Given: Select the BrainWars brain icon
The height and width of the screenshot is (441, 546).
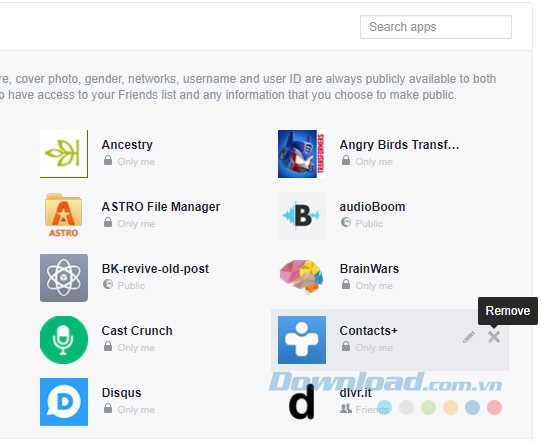Looking at the screenshot, I should 302,278.
